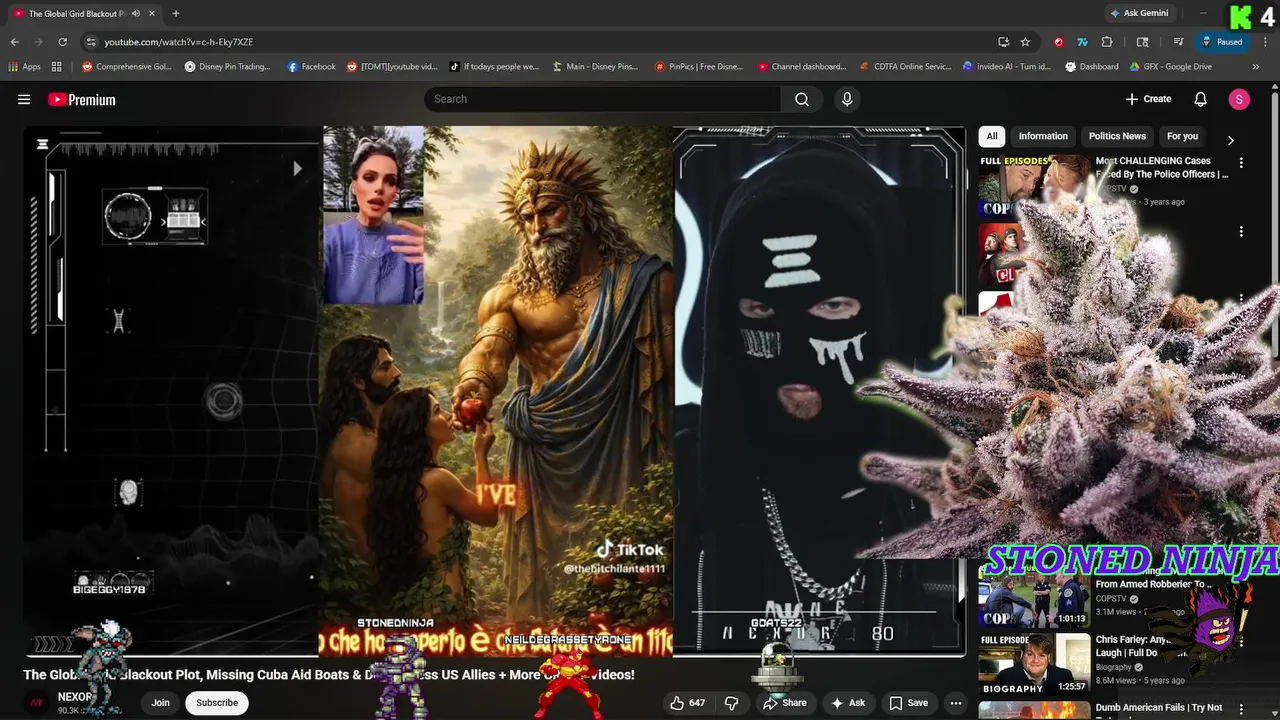Open the account avatar menu
The width and height of the screenshot is (1280, 720).
click(1239, 99)
